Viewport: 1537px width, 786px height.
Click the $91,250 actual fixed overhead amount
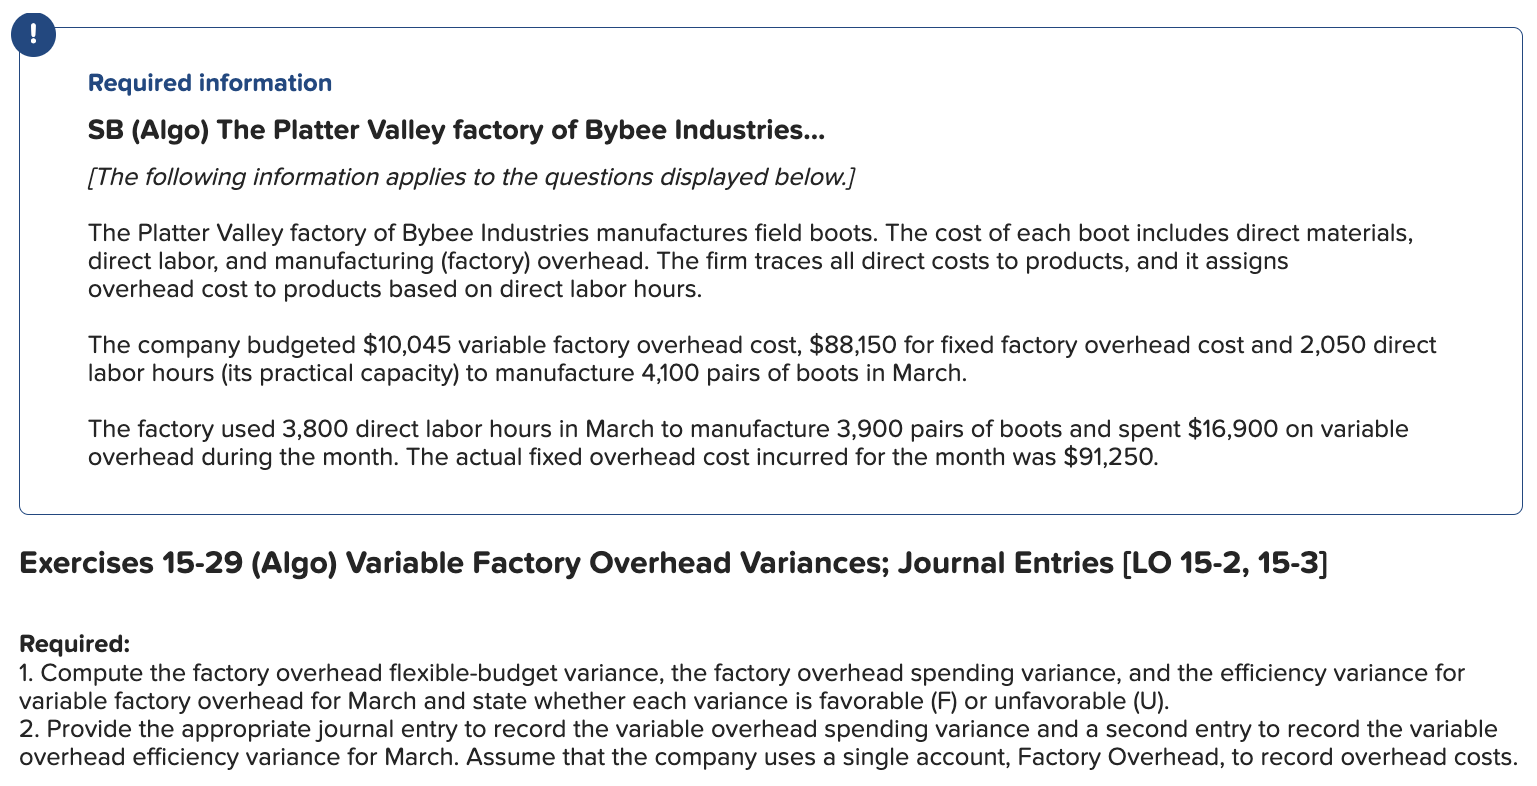coord(1111,458)
